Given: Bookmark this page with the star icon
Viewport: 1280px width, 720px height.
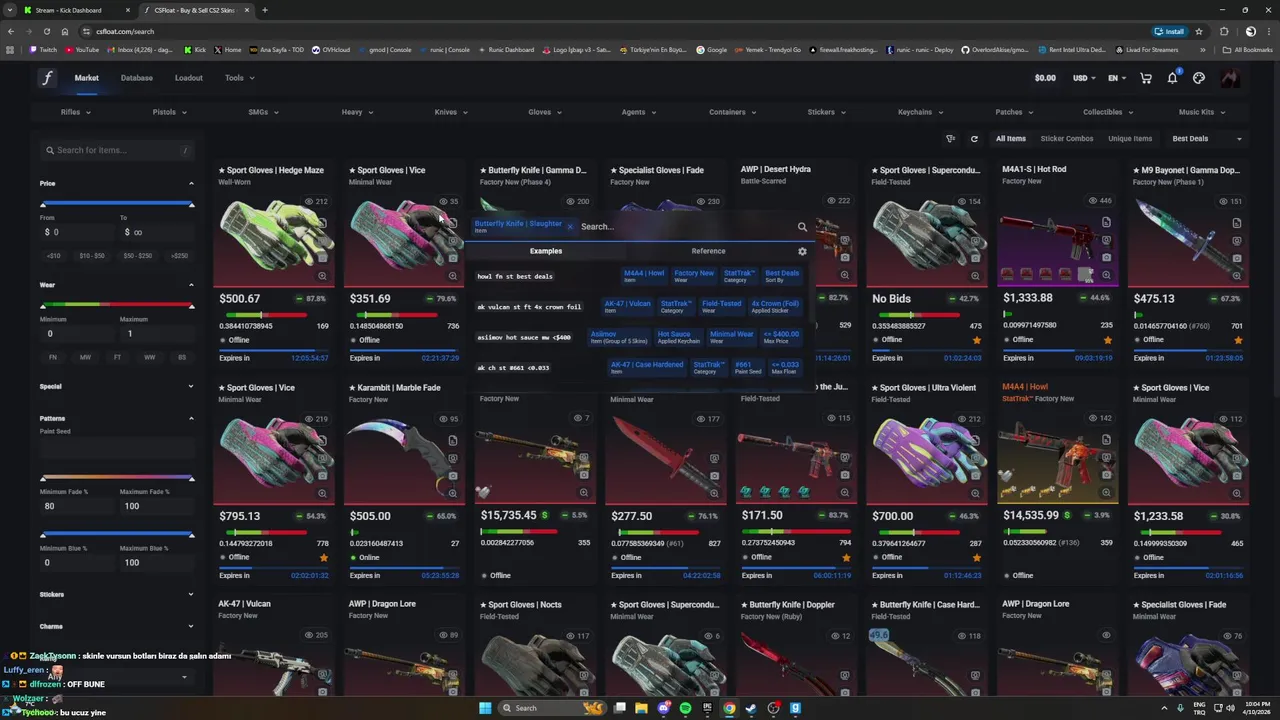Looking at the screenshot, I should tap(1199, 31).
